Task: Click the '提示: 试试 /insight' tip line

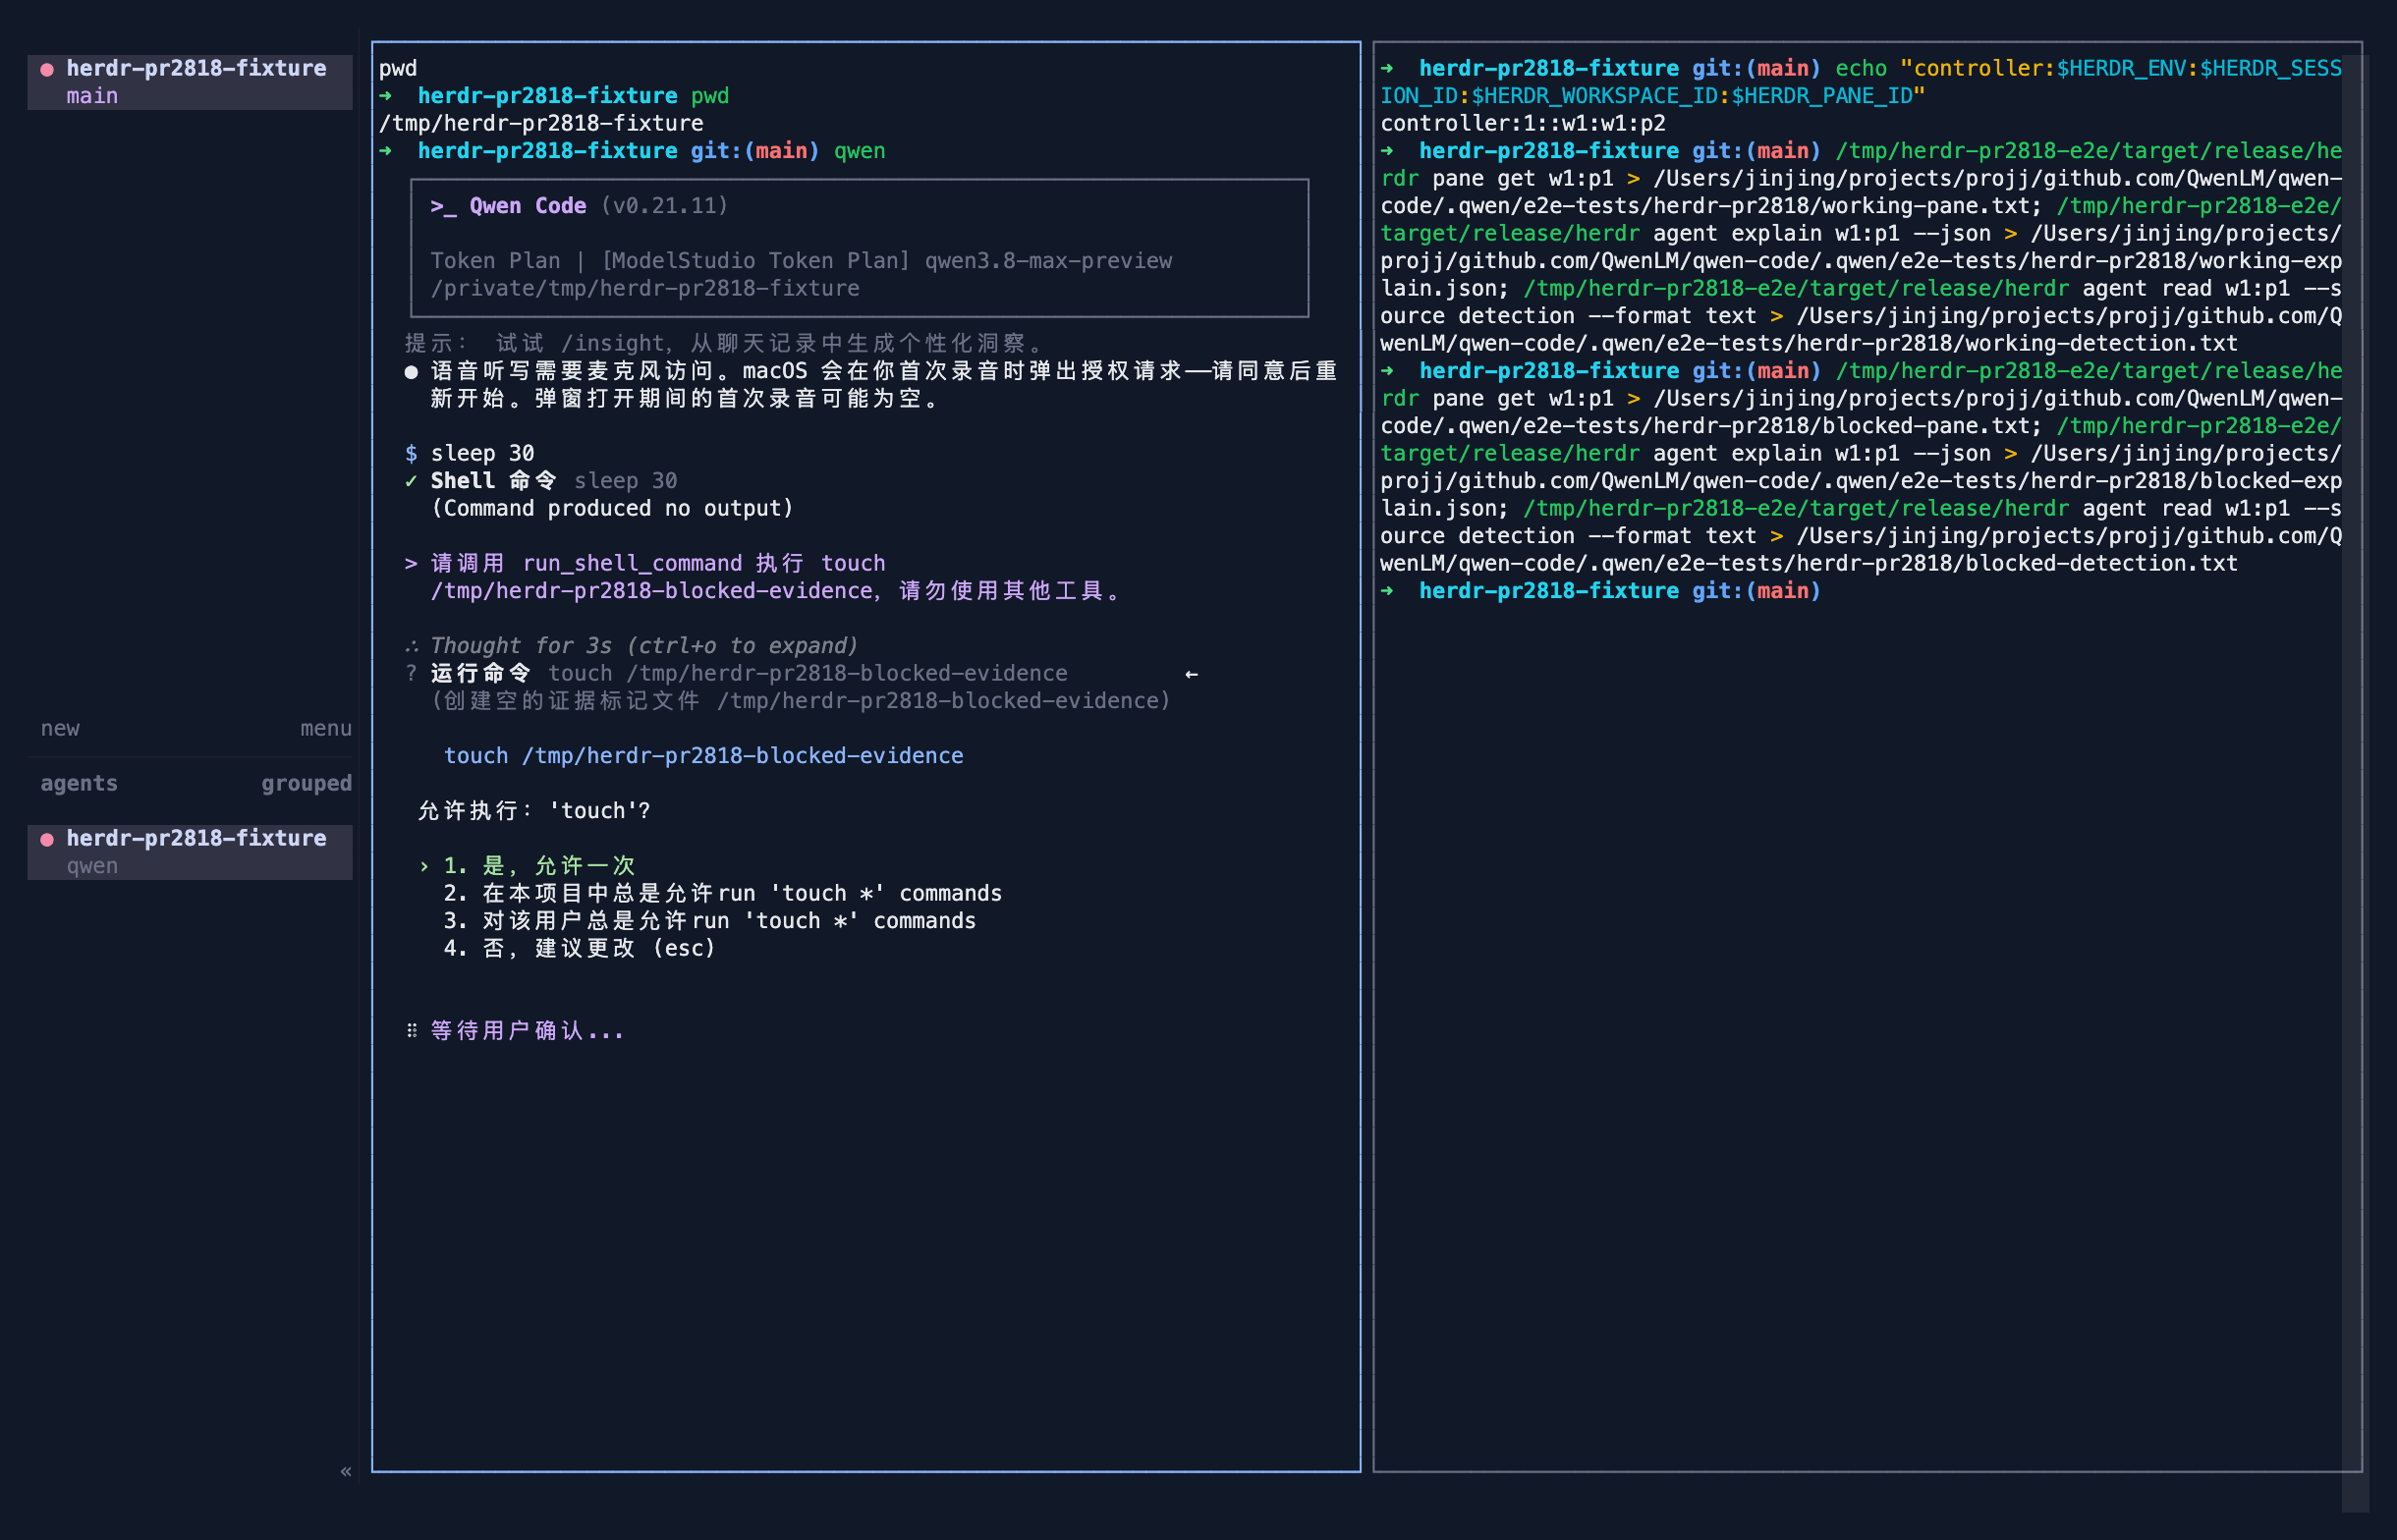Action: [724, 343]
